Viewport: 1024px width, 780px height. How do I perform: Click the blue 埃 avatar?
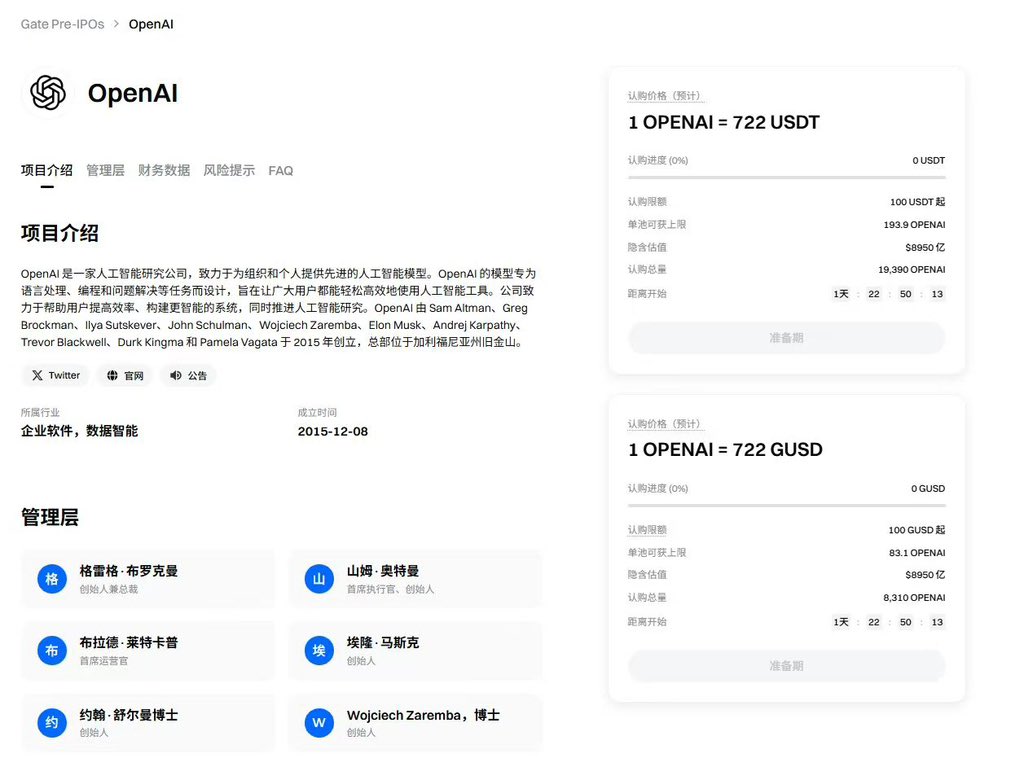319,651
